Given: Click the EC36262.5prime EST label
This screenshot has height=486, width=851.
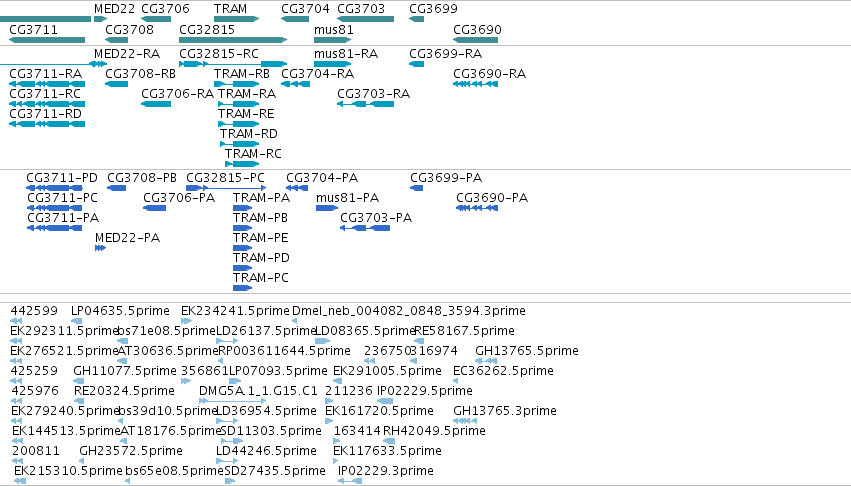Looking at the screenshot, I should (x=503, y=371).
